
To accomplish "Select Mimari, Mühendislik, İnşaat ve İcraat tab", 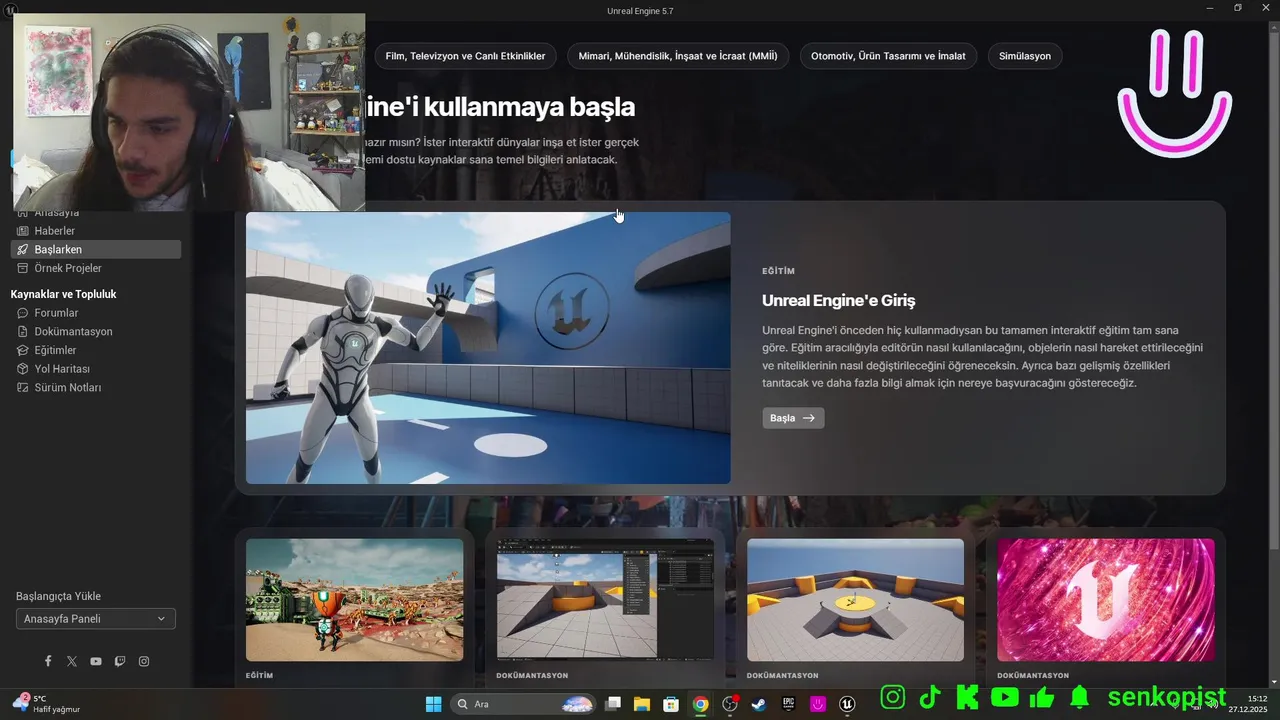I will point(678,56).
